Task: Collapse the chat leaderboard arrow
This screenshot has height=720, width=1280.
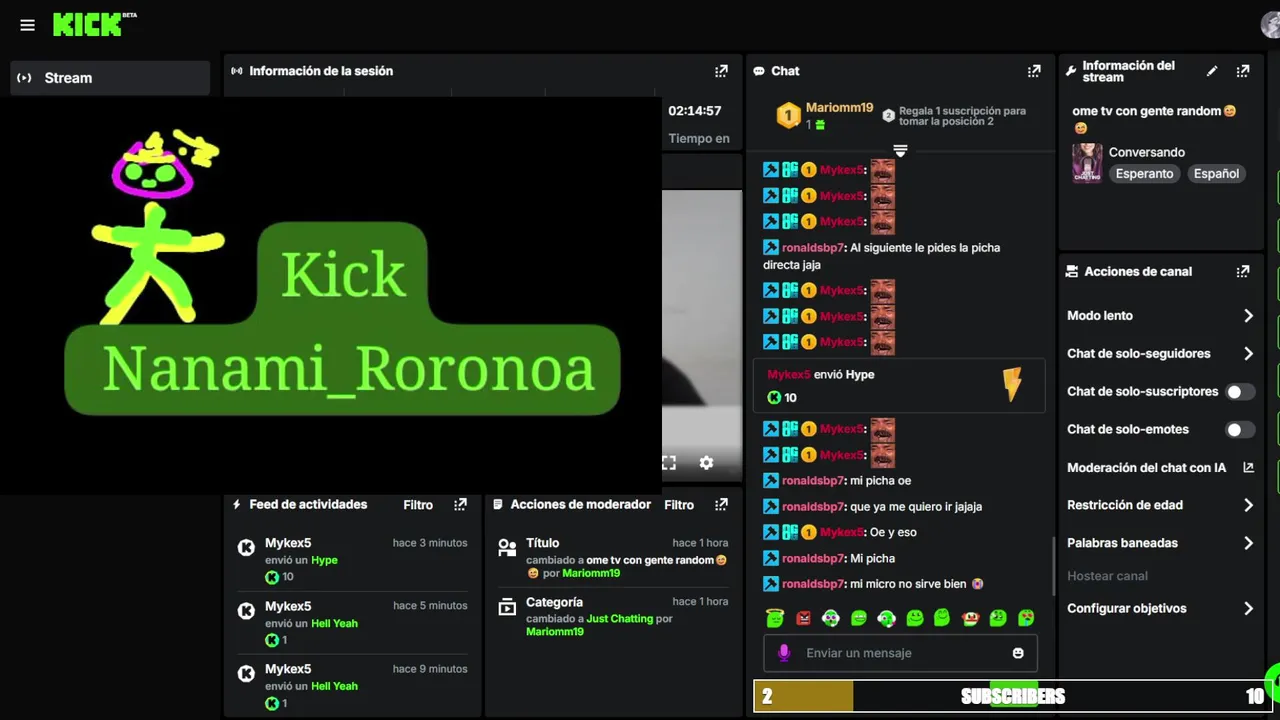Action: 900,151
